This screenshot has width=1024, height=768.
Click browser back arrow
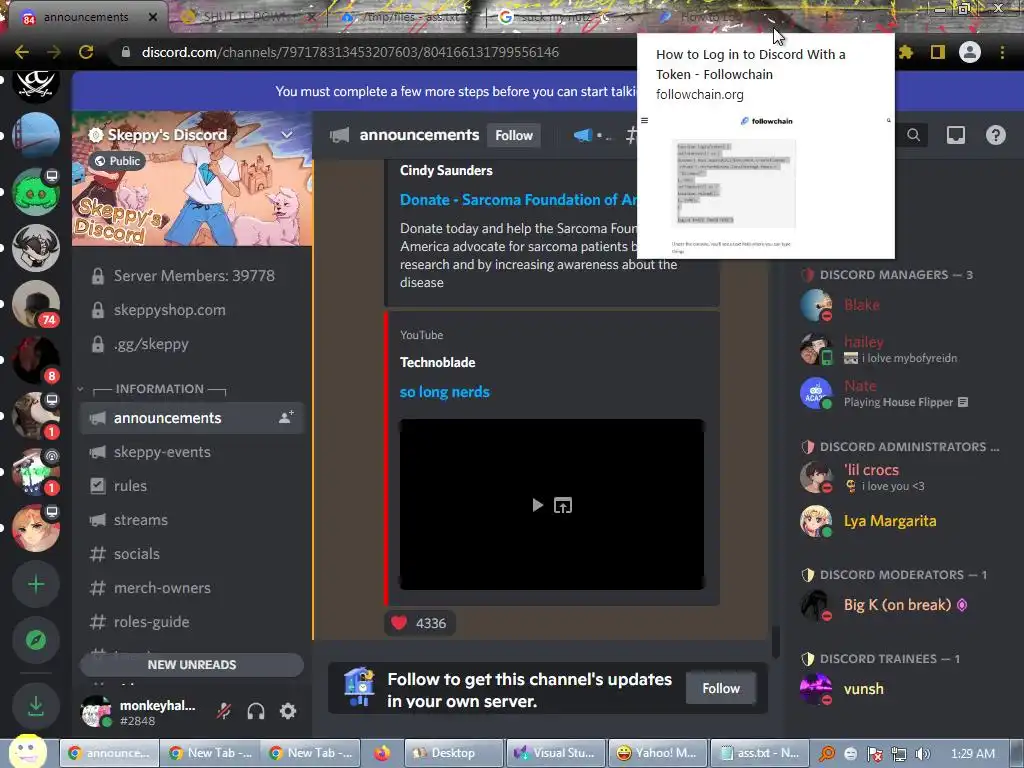pyautogui.click(x=22, y=52)
